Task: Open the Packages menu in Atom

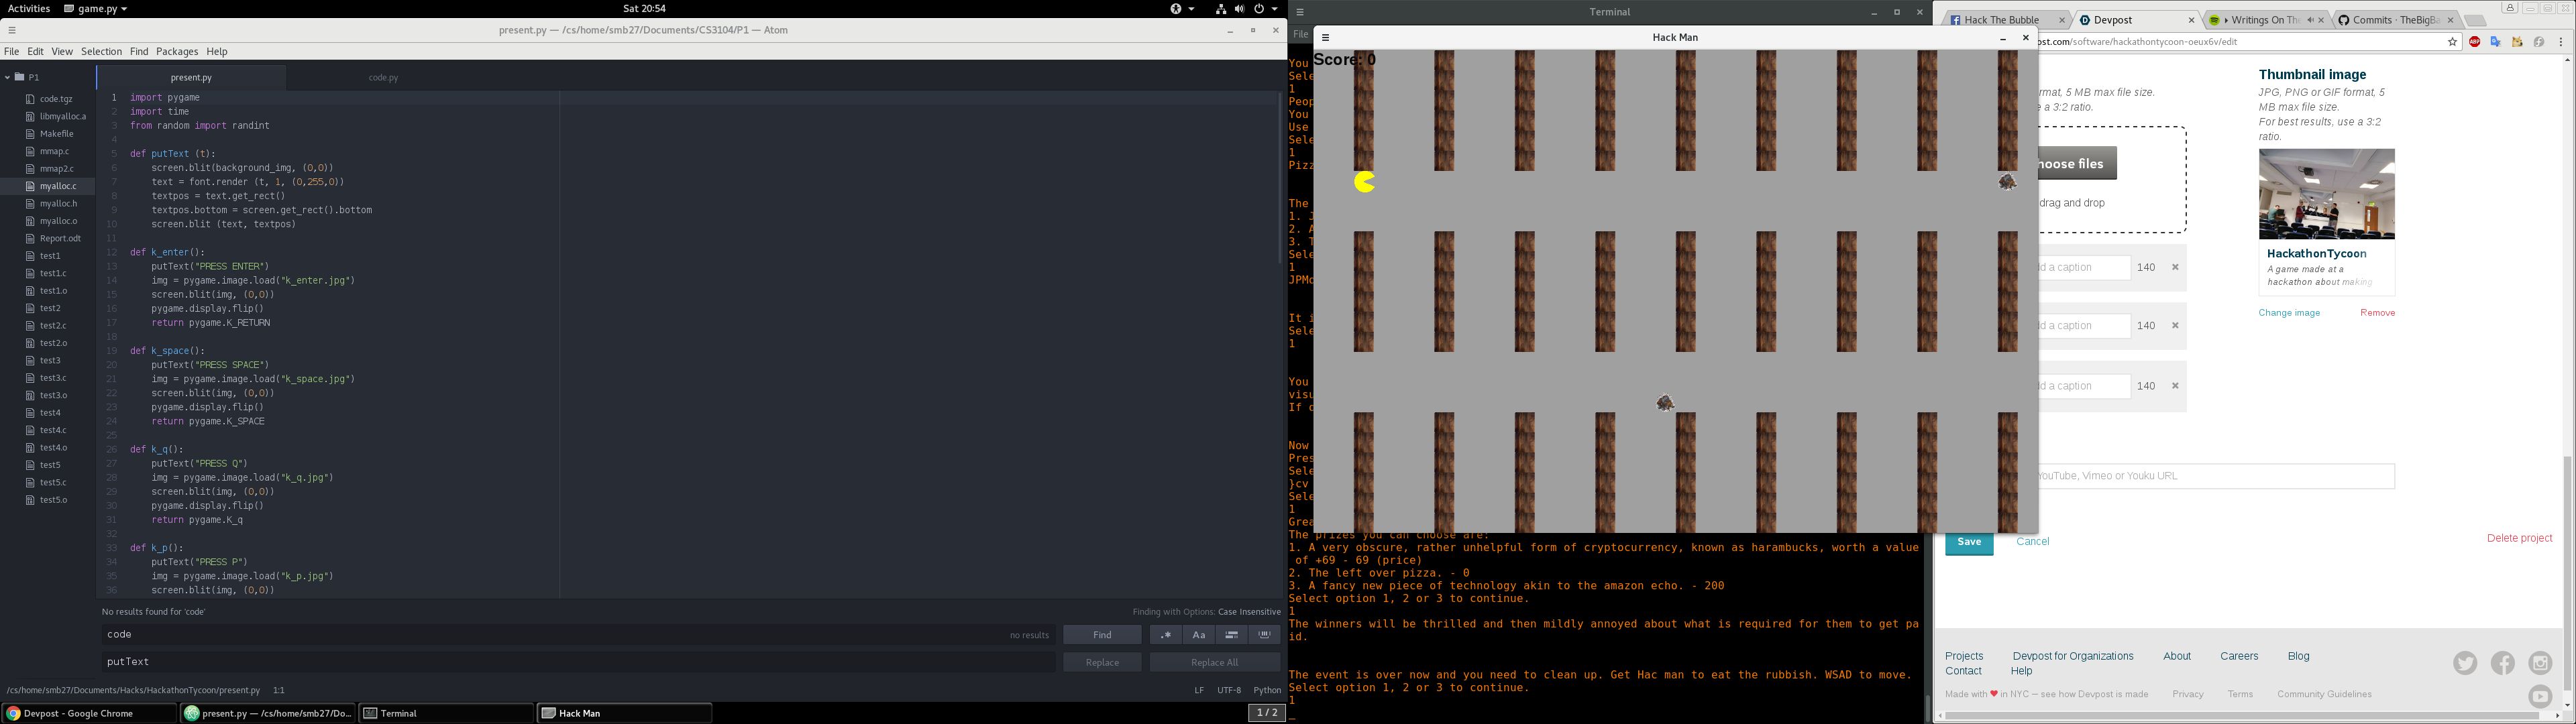Action: pos(177,52)
